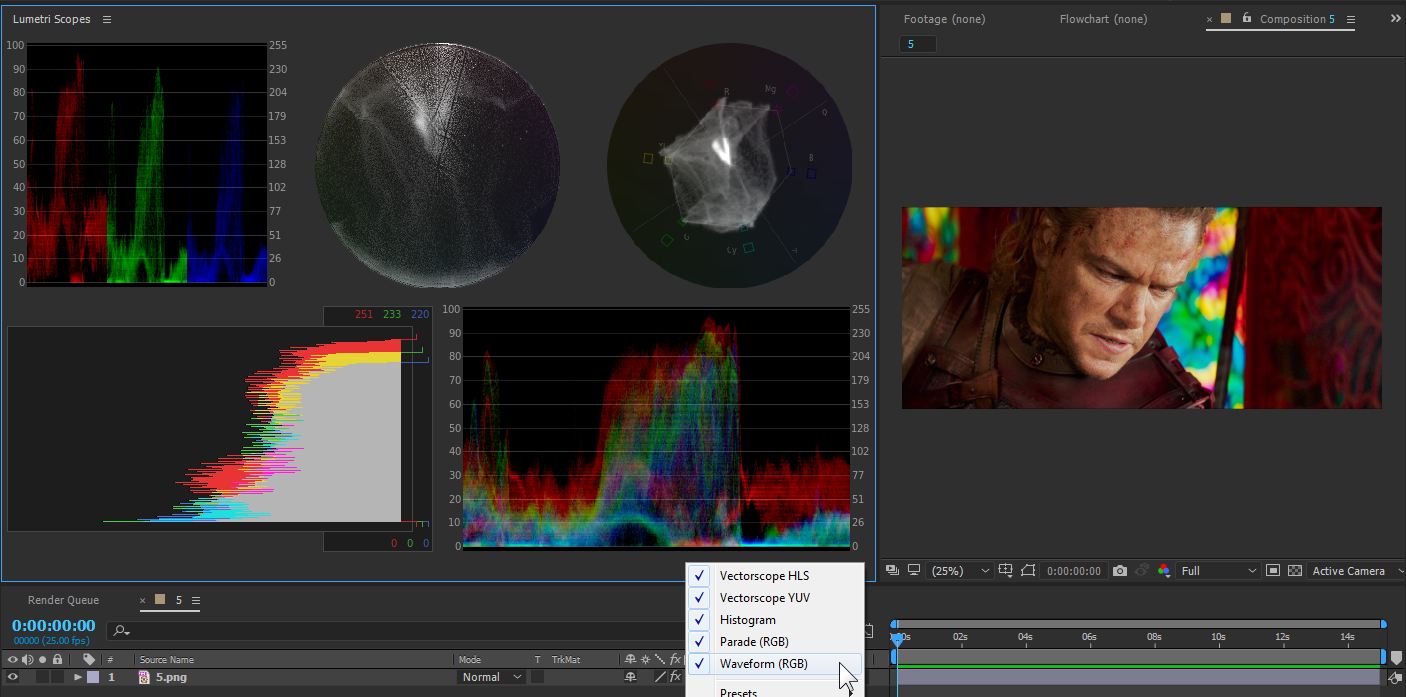This screenshot has width=1406, height=697.
Task: Click the purple 5.png layer duration bar
Action: coord(1139,677)
